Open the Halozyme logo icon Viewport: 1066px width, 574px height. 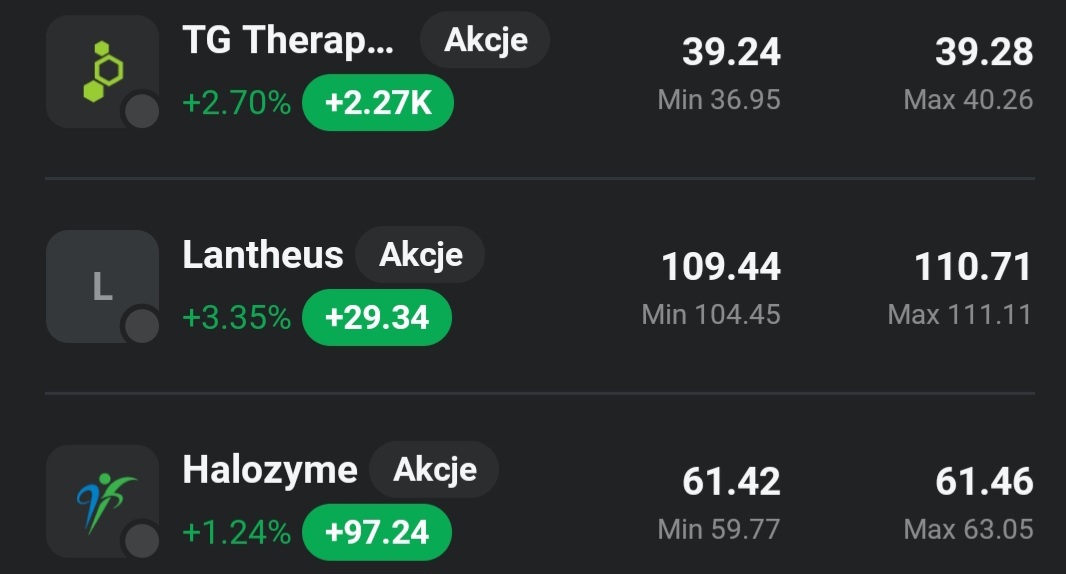click(102, 500)
